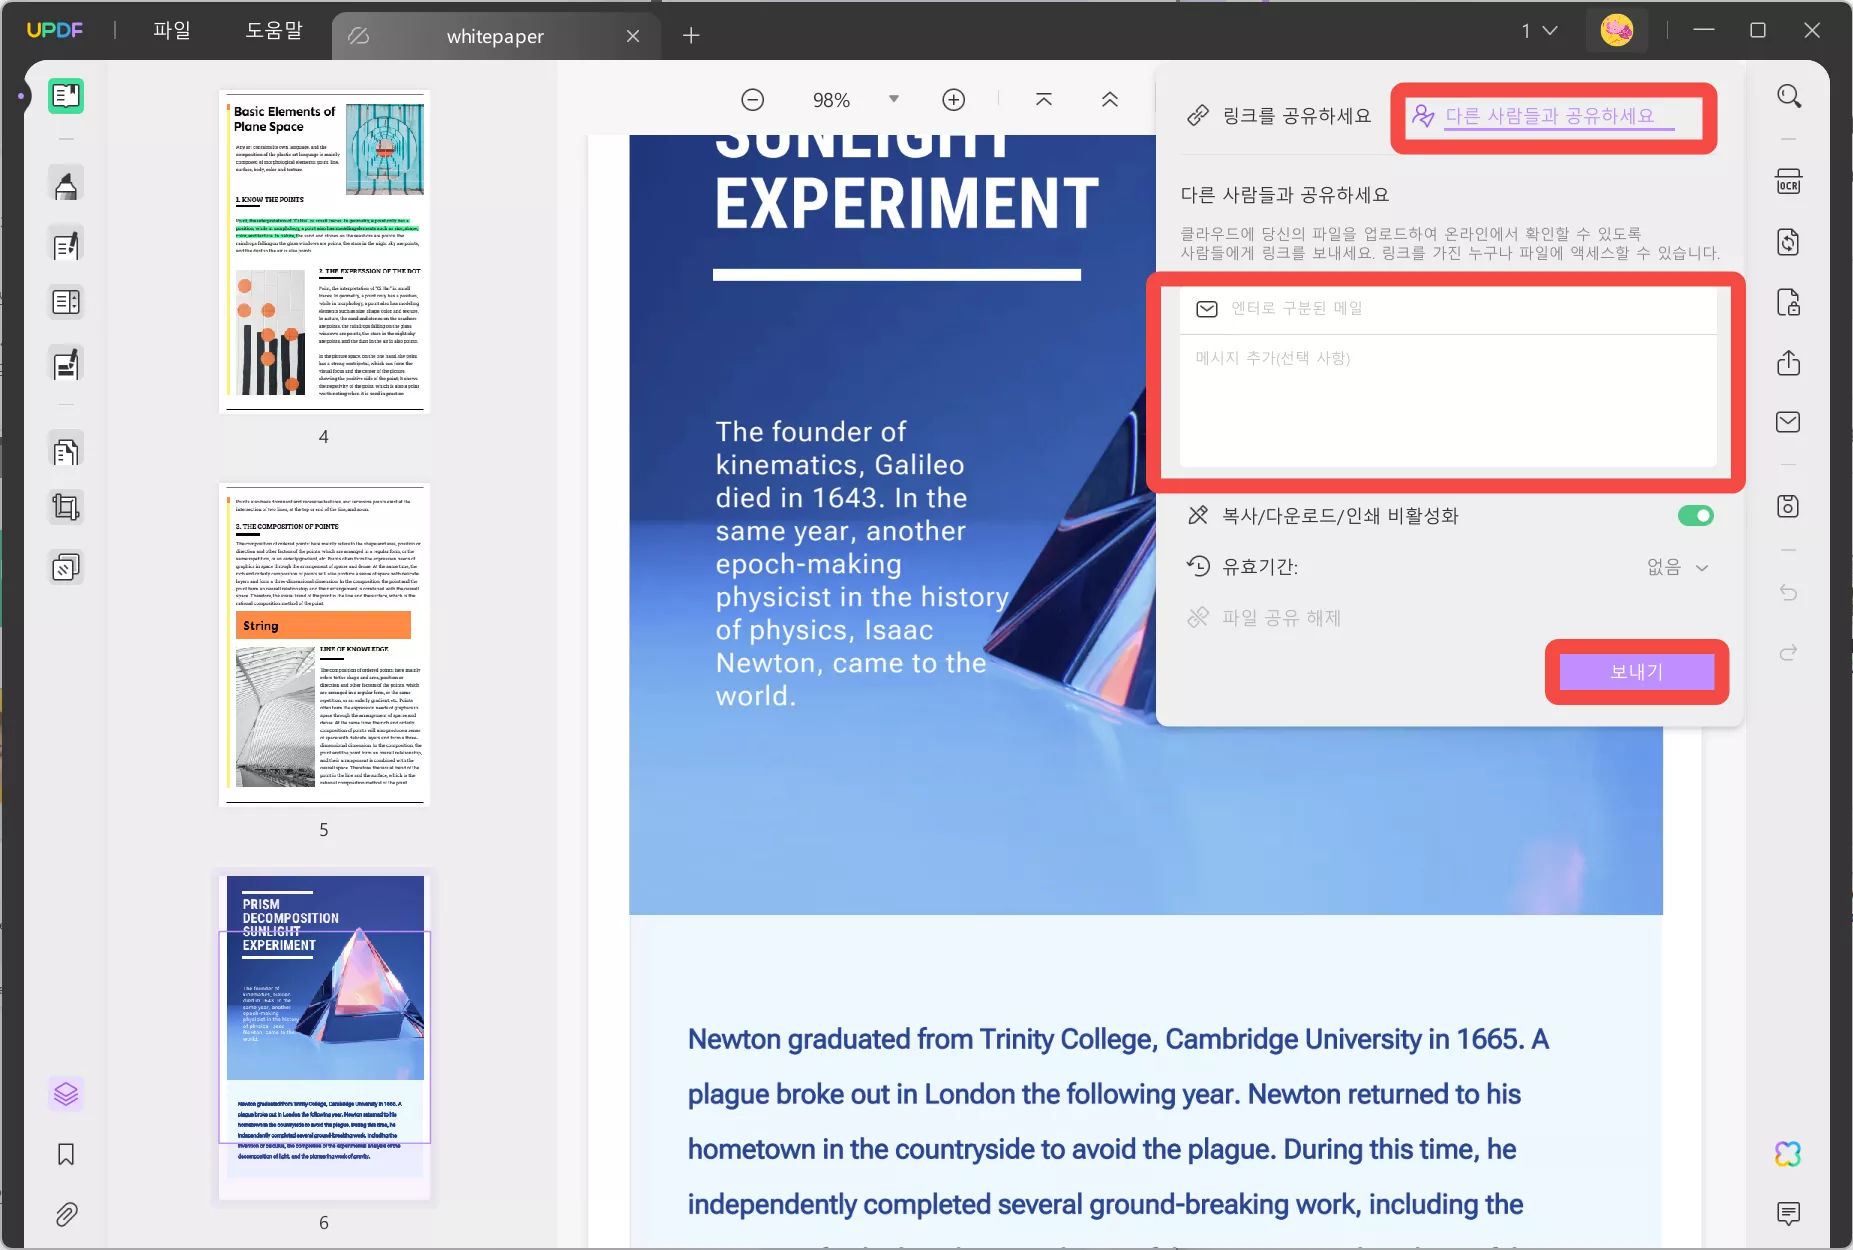1853x1250 pixels.
Task: Select page 6 thumbnail
Action: point(324,1038)
